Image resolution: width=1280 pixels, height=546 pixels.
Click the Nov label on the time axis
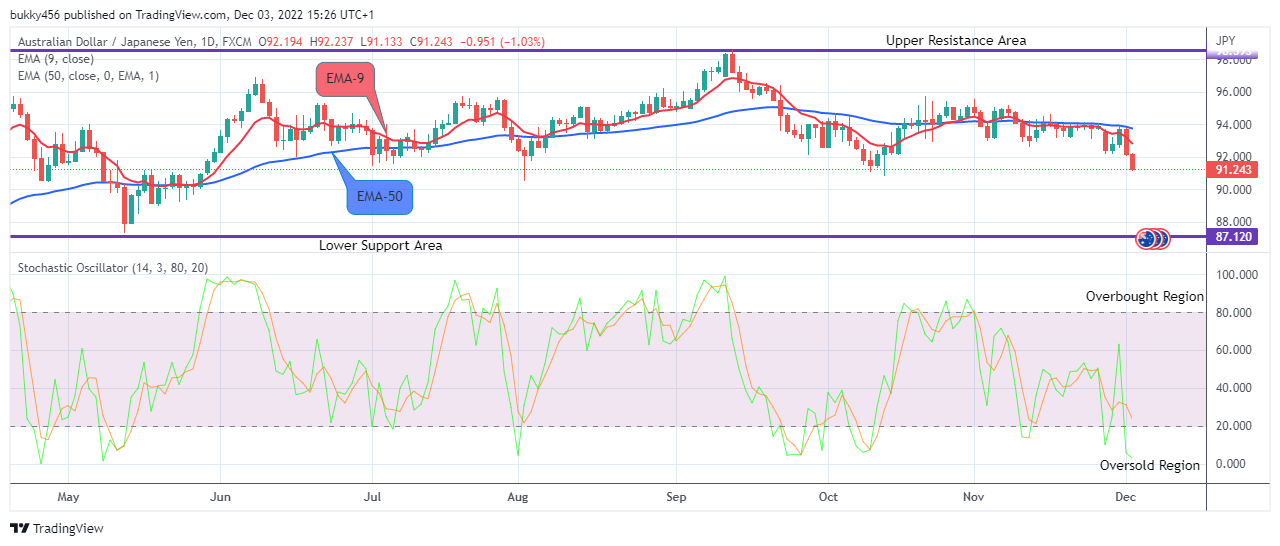pos(973,496)
